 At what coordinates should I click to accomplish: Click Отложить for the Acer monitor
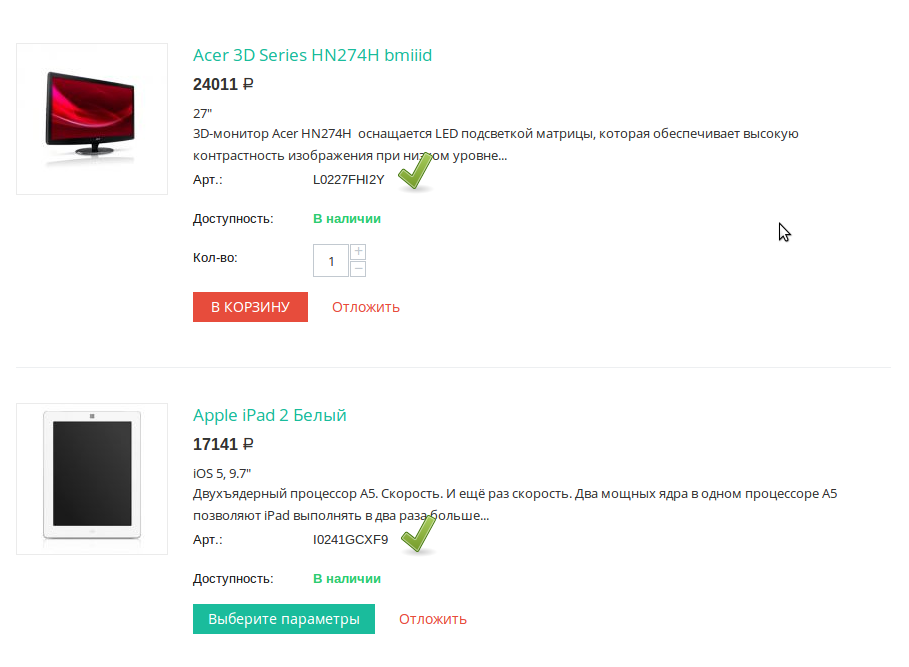[x=366, y=307]
